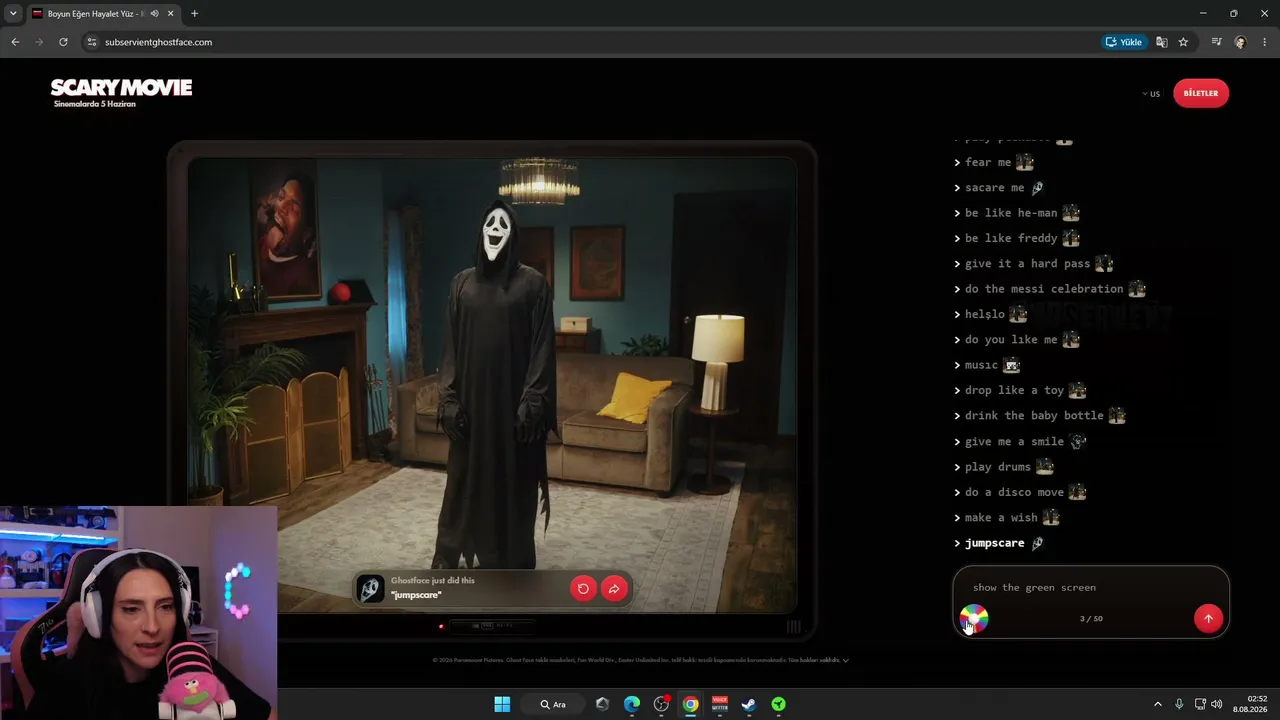Viewport: 1280px width, 720px height.
Task: Select the 'drop like a toy' command
Action: [1014, 390]
